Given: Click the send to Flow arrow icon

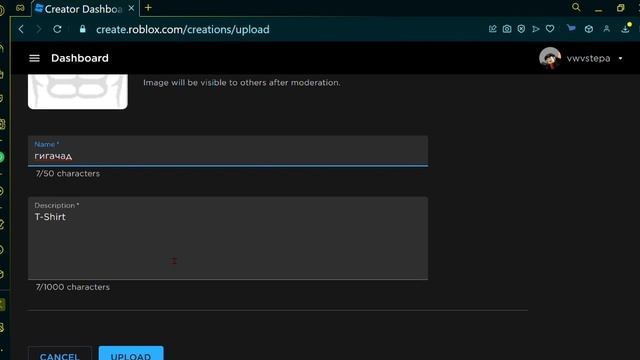Looking at the screenshot, I should point(536,29).
